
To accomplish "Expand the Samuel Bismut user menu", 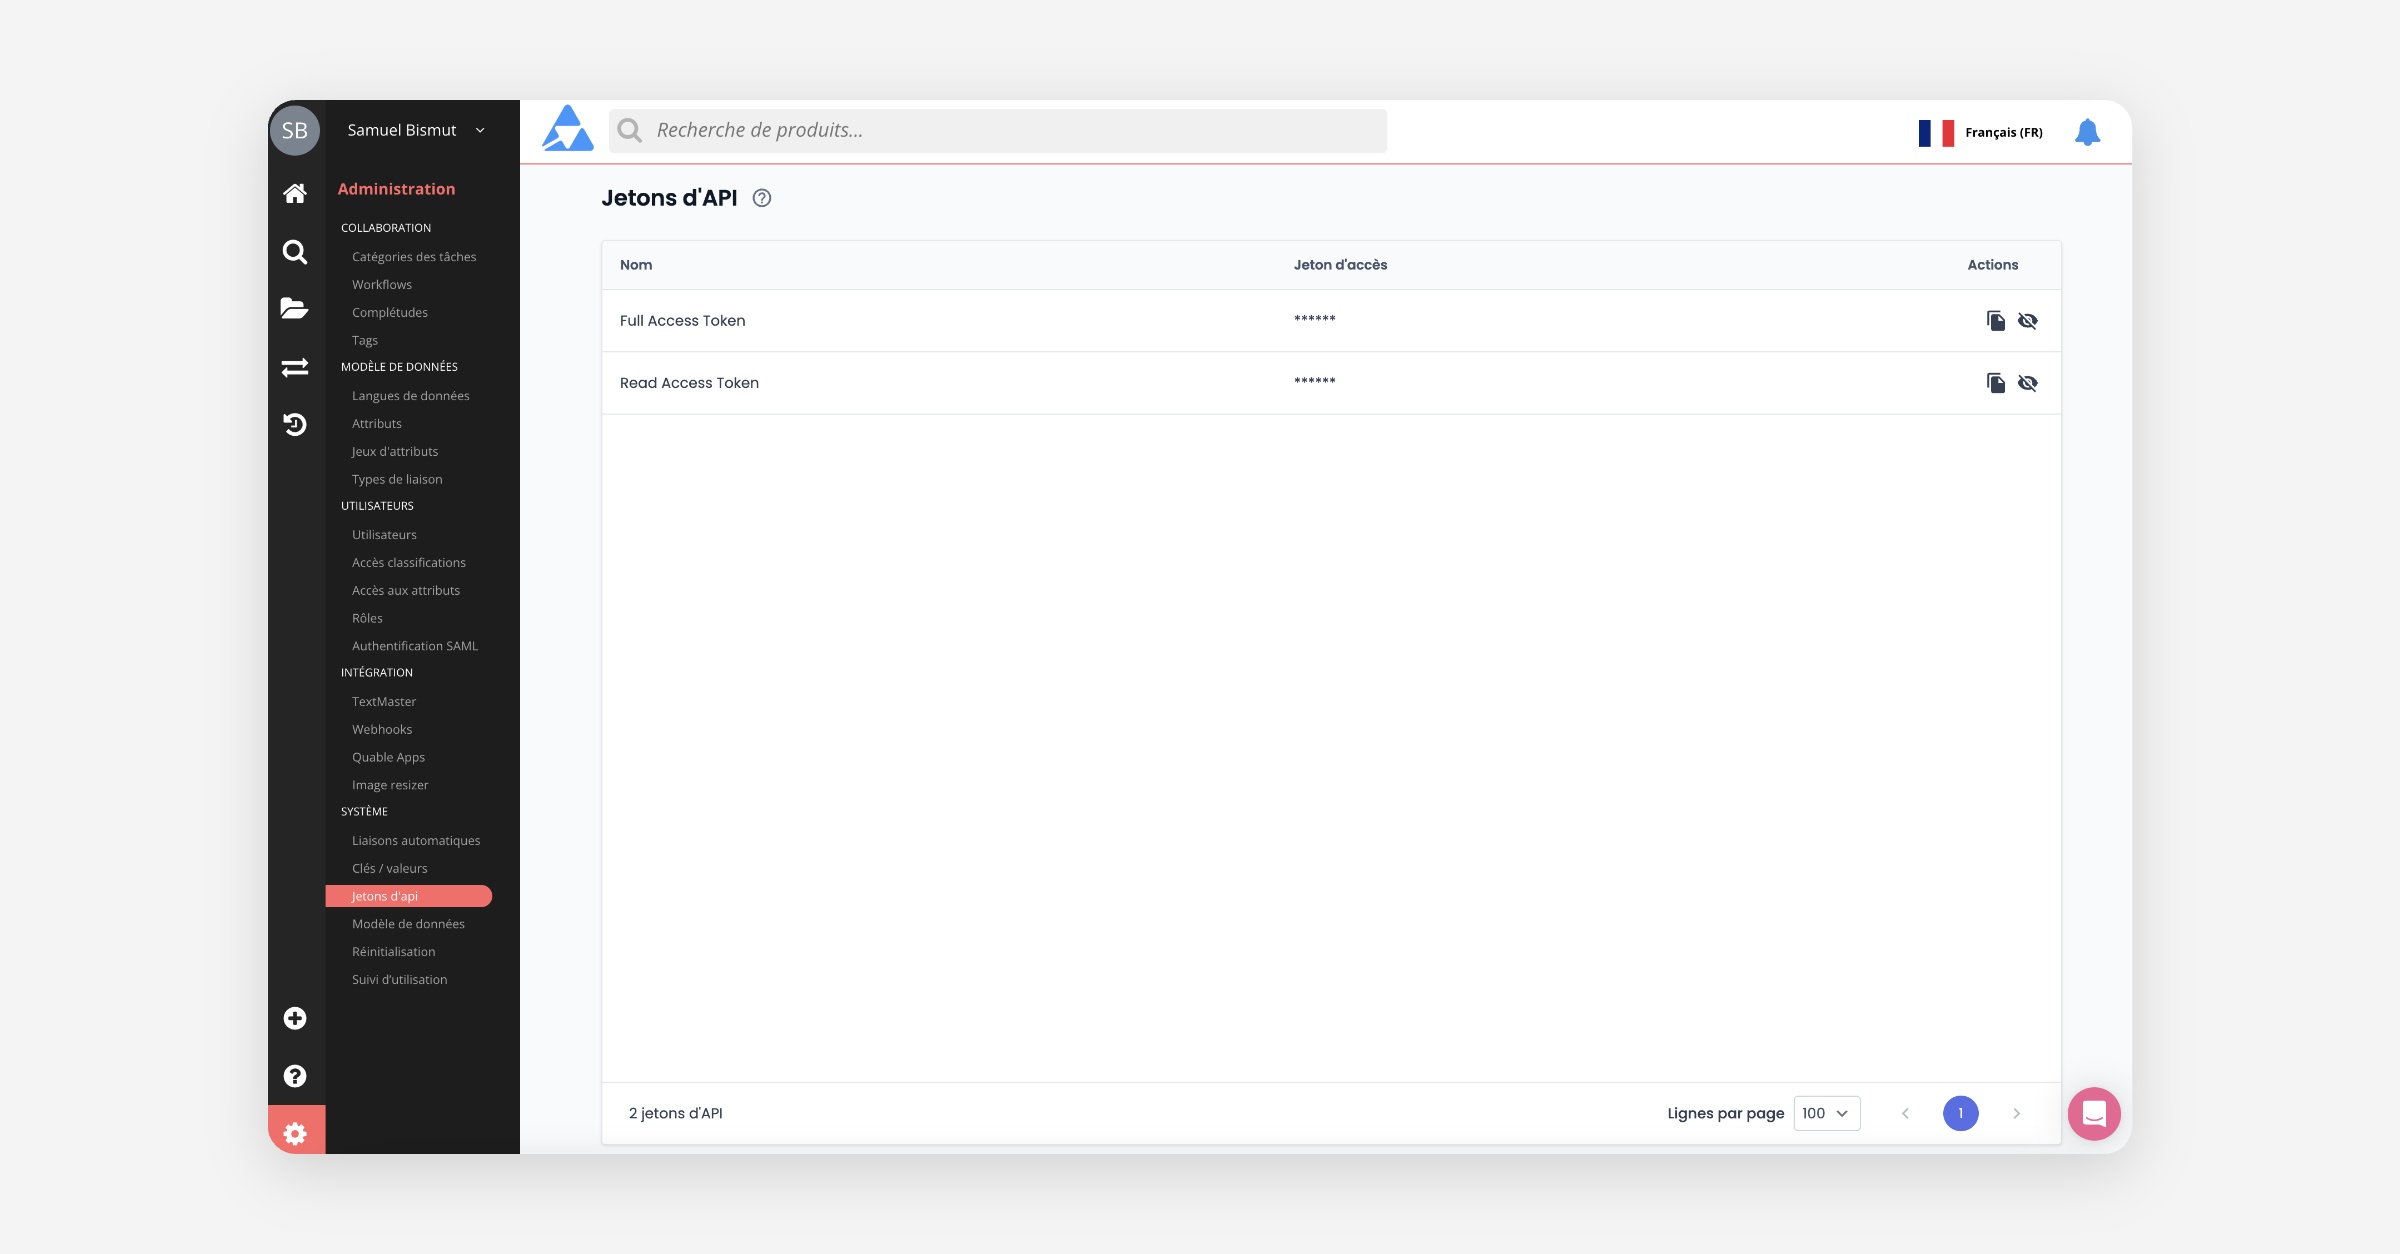I will pyautogui.click(x=416, y=130).
